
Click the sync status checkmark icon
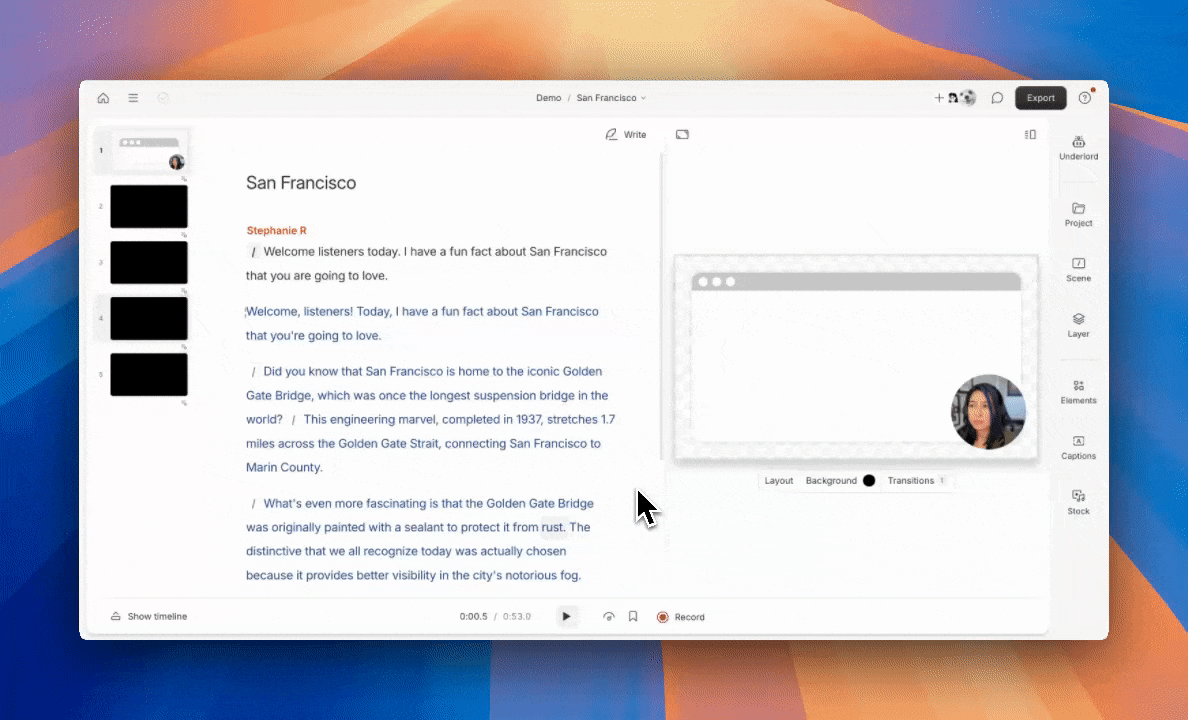[x=163, y=98]
